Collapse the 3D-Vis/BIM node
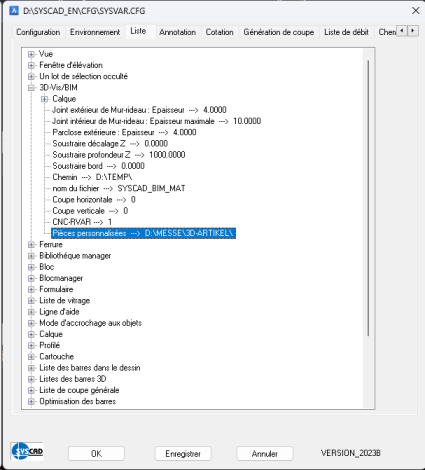 pyautogui.click(x=31, y=88)
